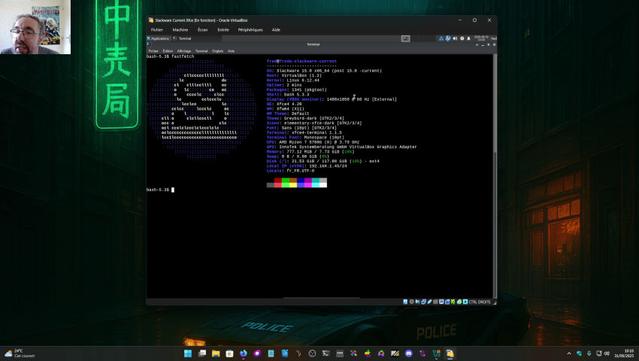Screen dimensions: 639x361
Task: Open the Aide menu in the VirtualBox menu bar
Action: (x=276, y=30)
